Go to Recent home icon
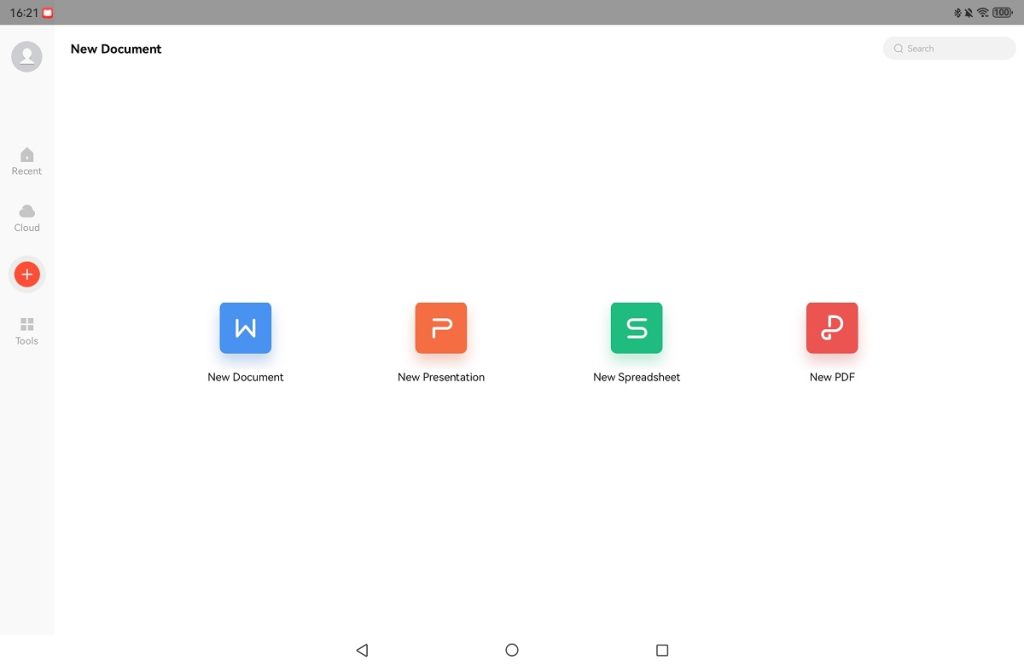 [27, 155]
